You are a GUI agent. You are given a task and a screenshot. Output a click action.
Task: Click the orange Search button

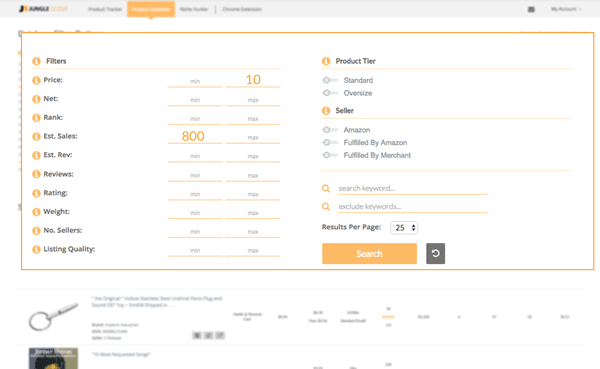369,253
